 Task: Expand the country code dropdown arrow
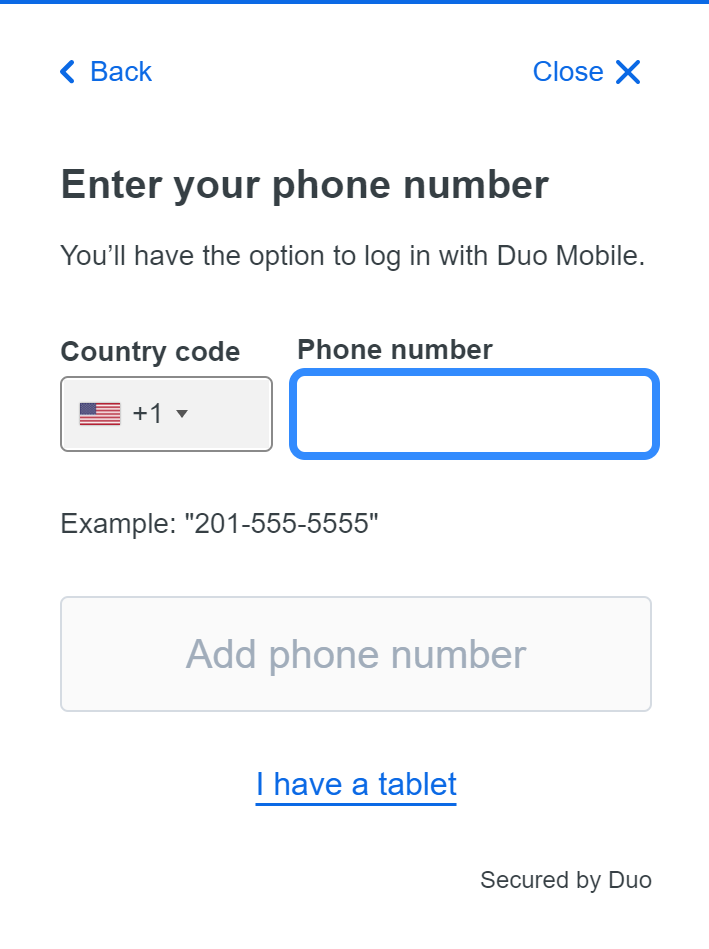(182, 414)
